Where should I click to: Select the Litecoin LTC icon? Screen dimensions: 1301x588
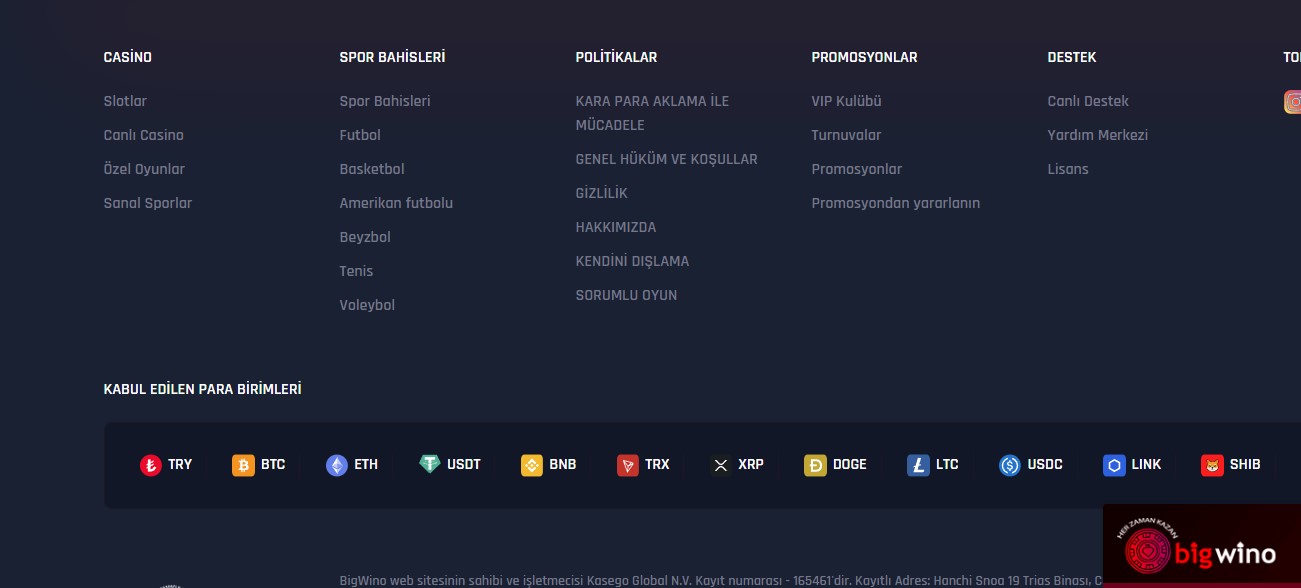click(x=918, y=465)
